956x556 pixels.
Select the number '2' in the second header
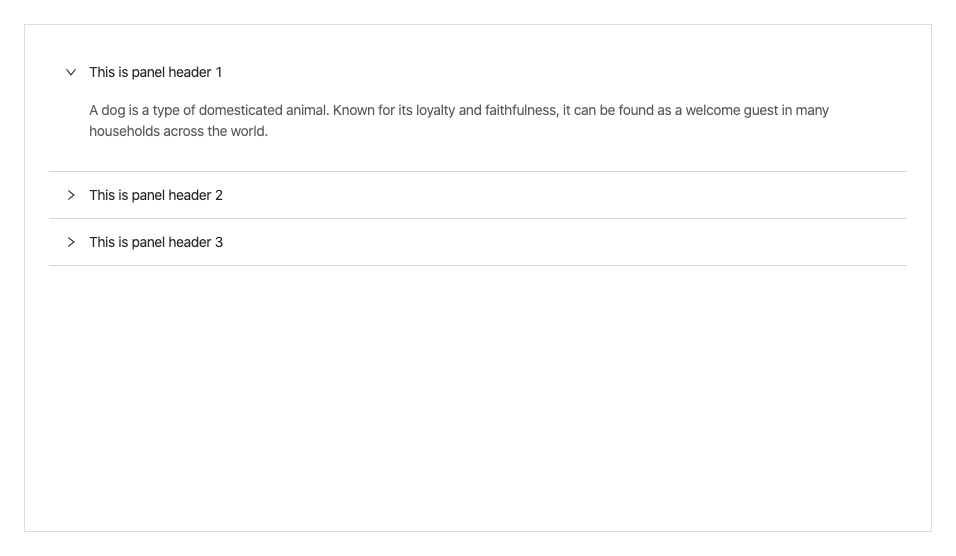(x=219, y=195)
